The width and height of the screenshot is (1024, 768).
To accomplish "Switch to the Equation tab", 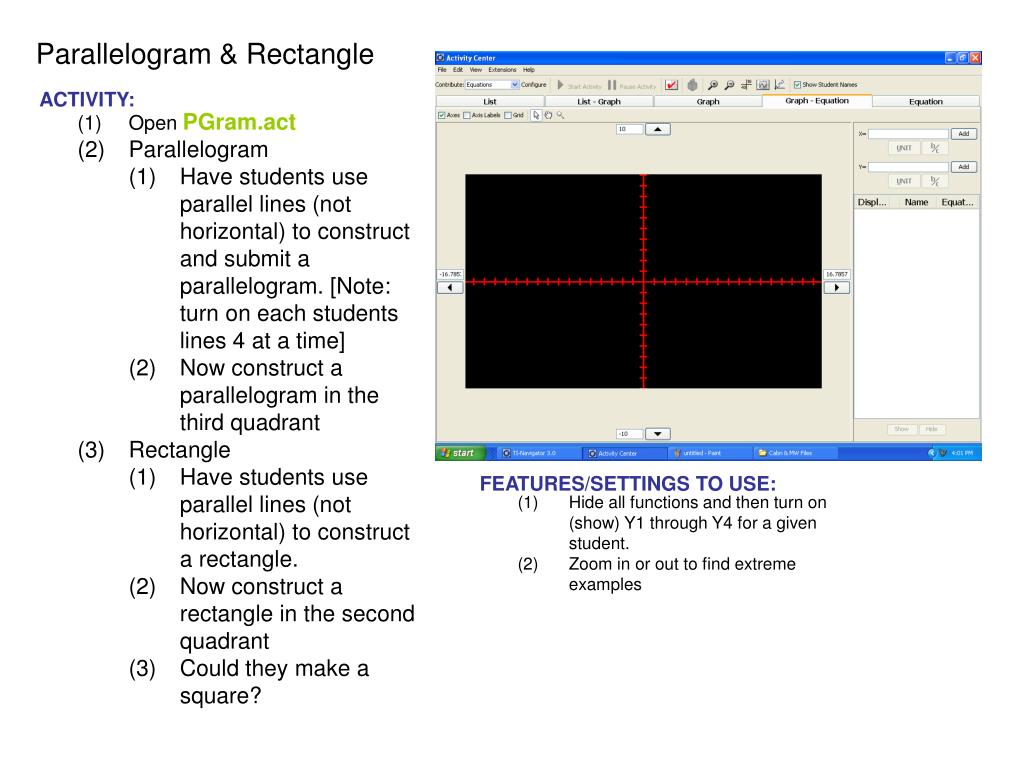I will click(x=926, y=101).
